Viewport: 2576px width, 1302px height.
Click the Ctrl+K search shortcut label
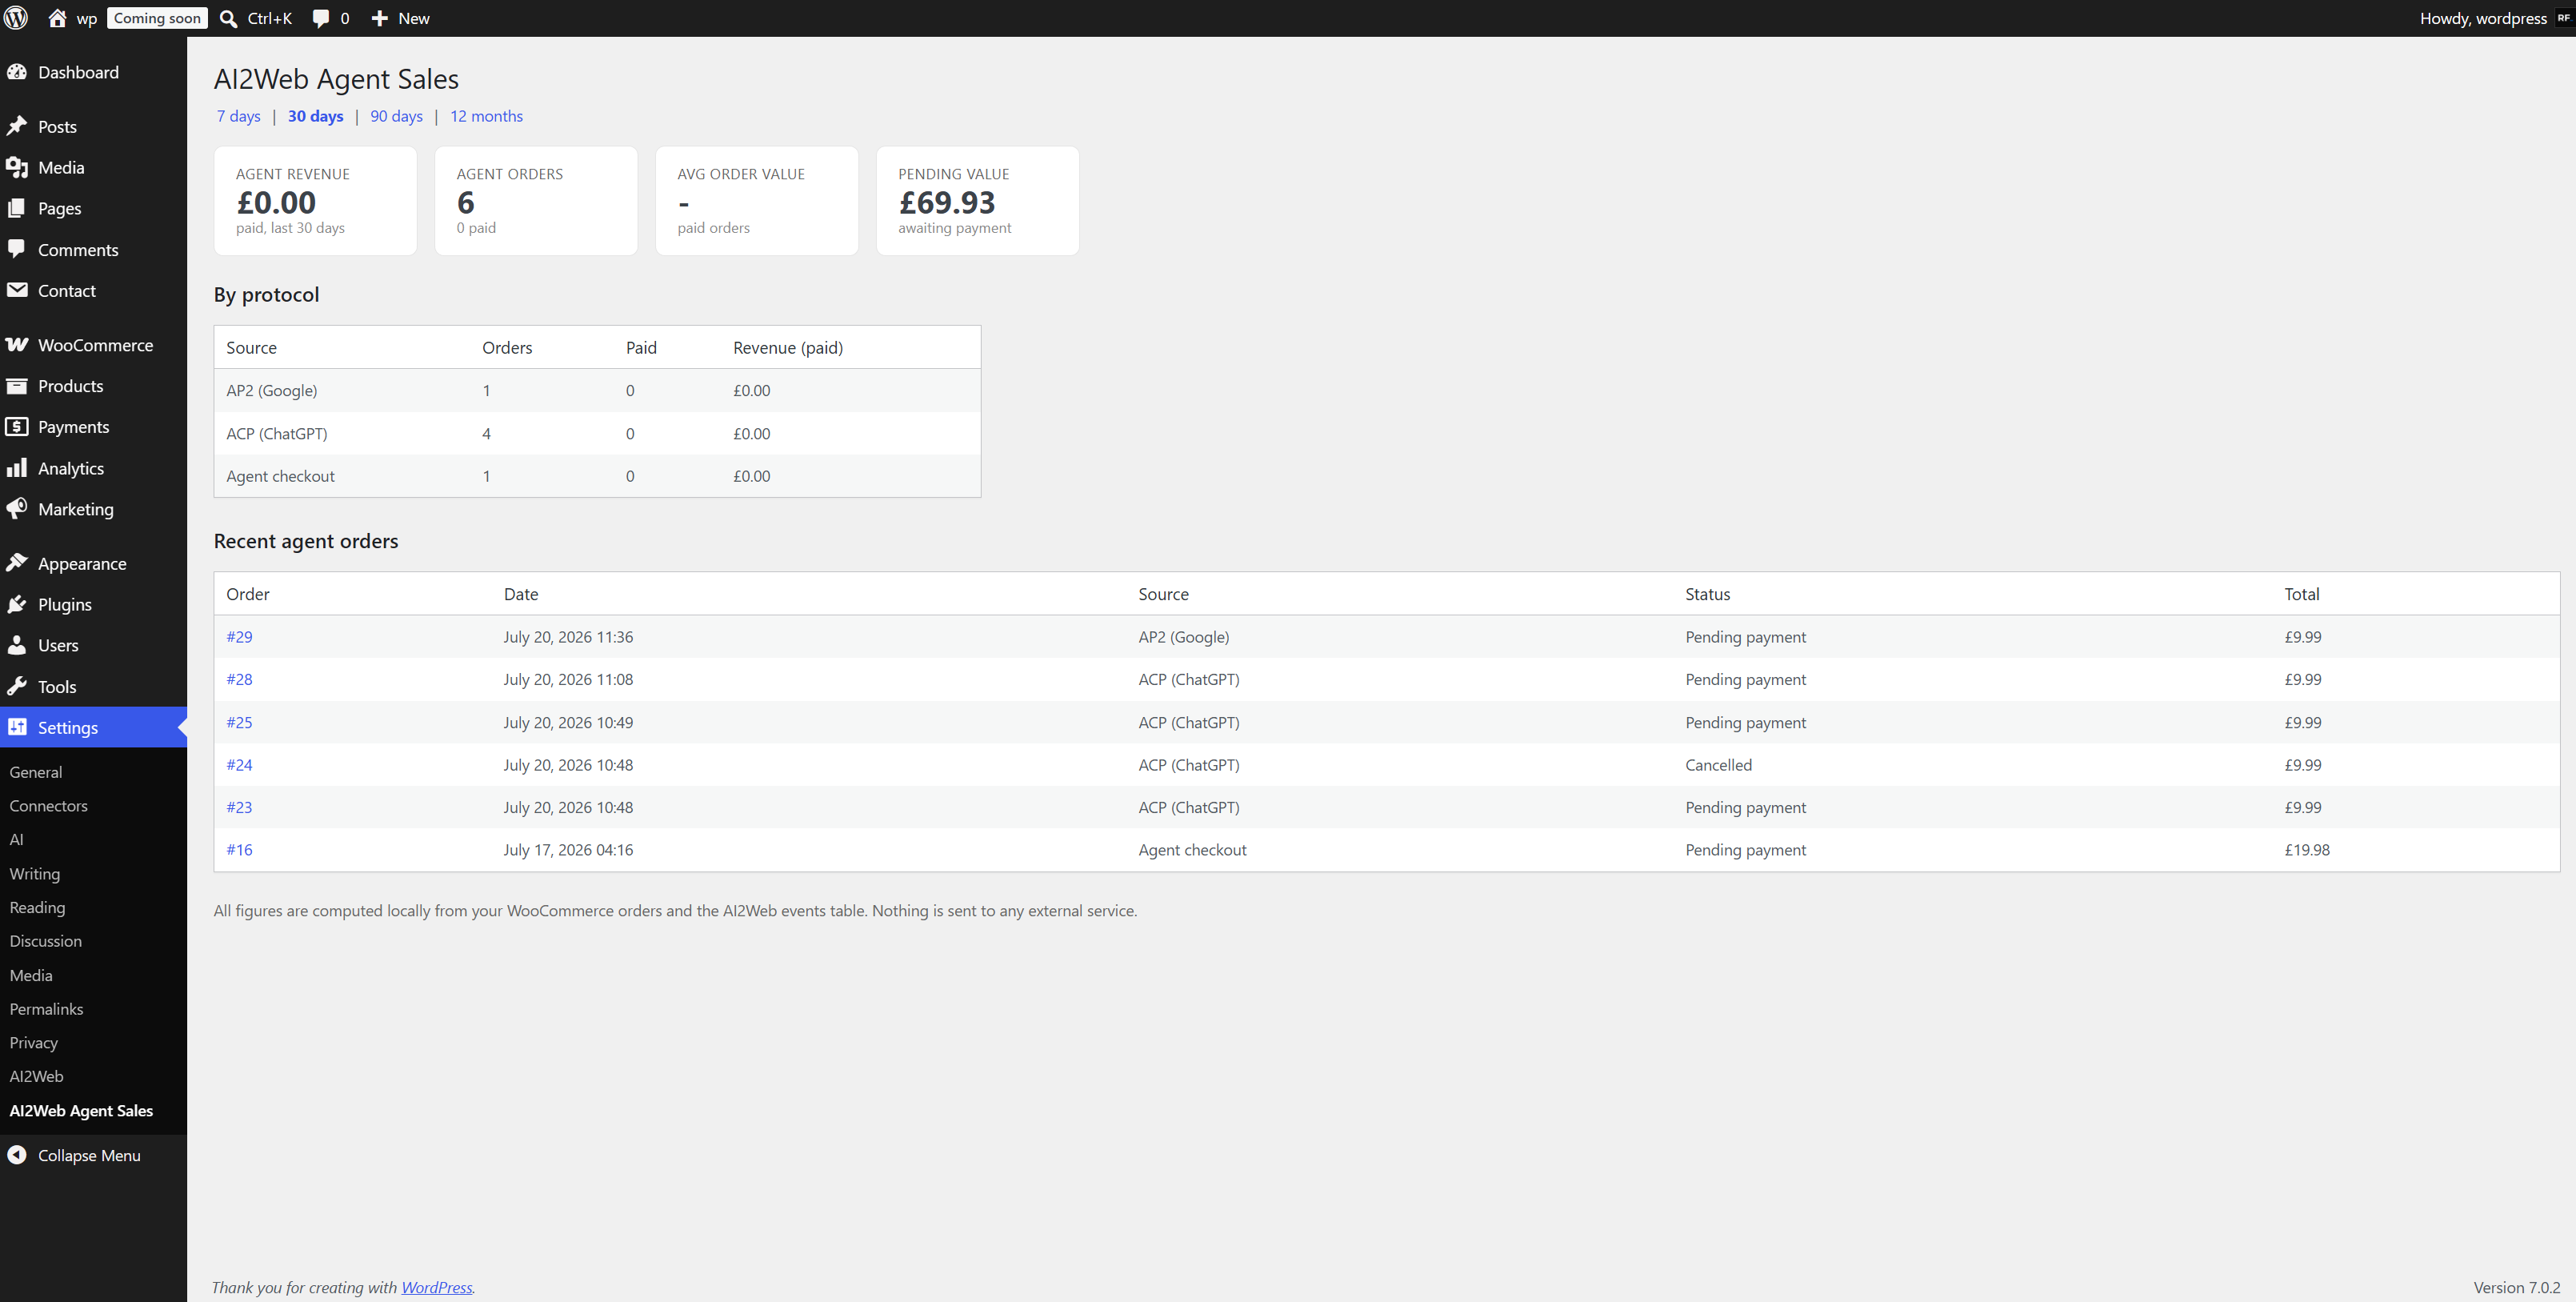[x=269, y=18]
